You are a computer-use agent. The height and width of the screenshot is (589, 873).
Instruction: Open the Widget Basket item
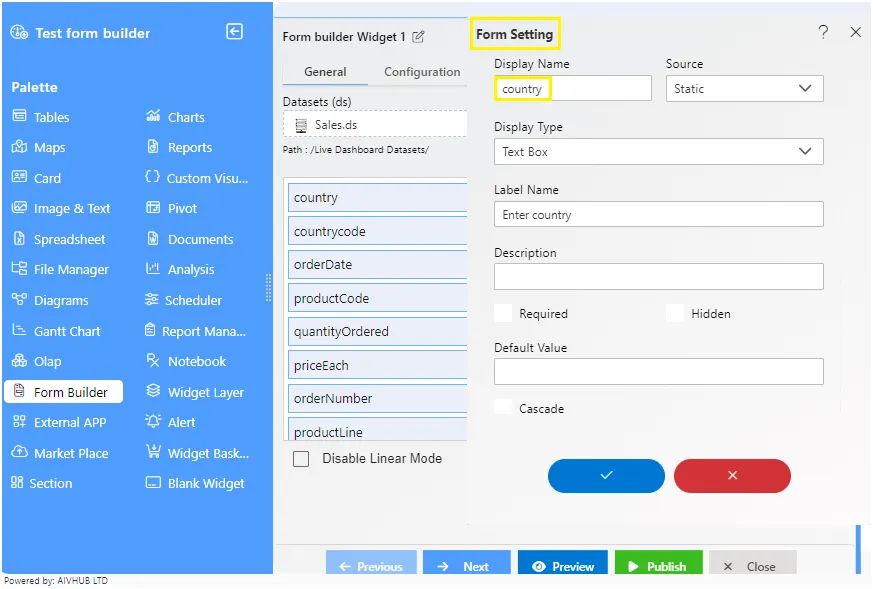pyautogui.click(x=197, y=453)
